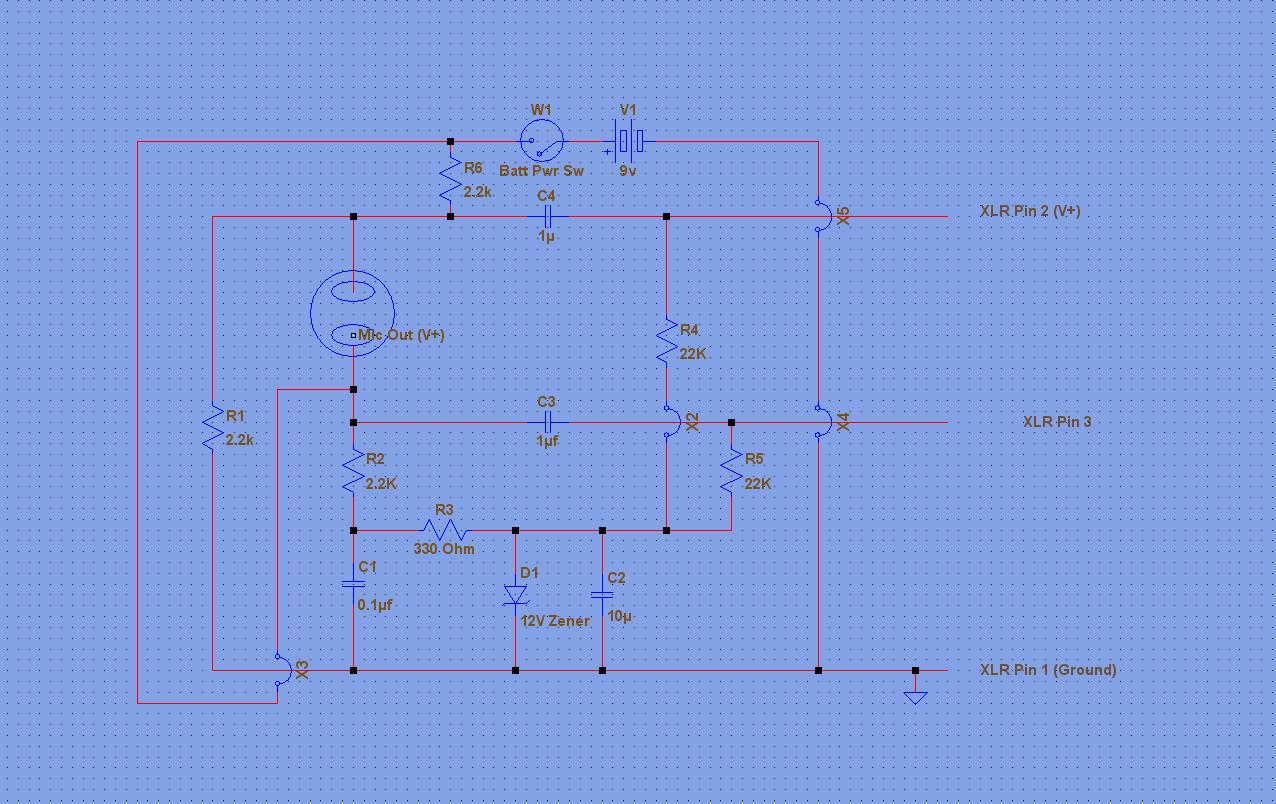Click the Batt Pwr Sw label
The width and height of the screenshot is (1276, 804).
coord(541,171)
